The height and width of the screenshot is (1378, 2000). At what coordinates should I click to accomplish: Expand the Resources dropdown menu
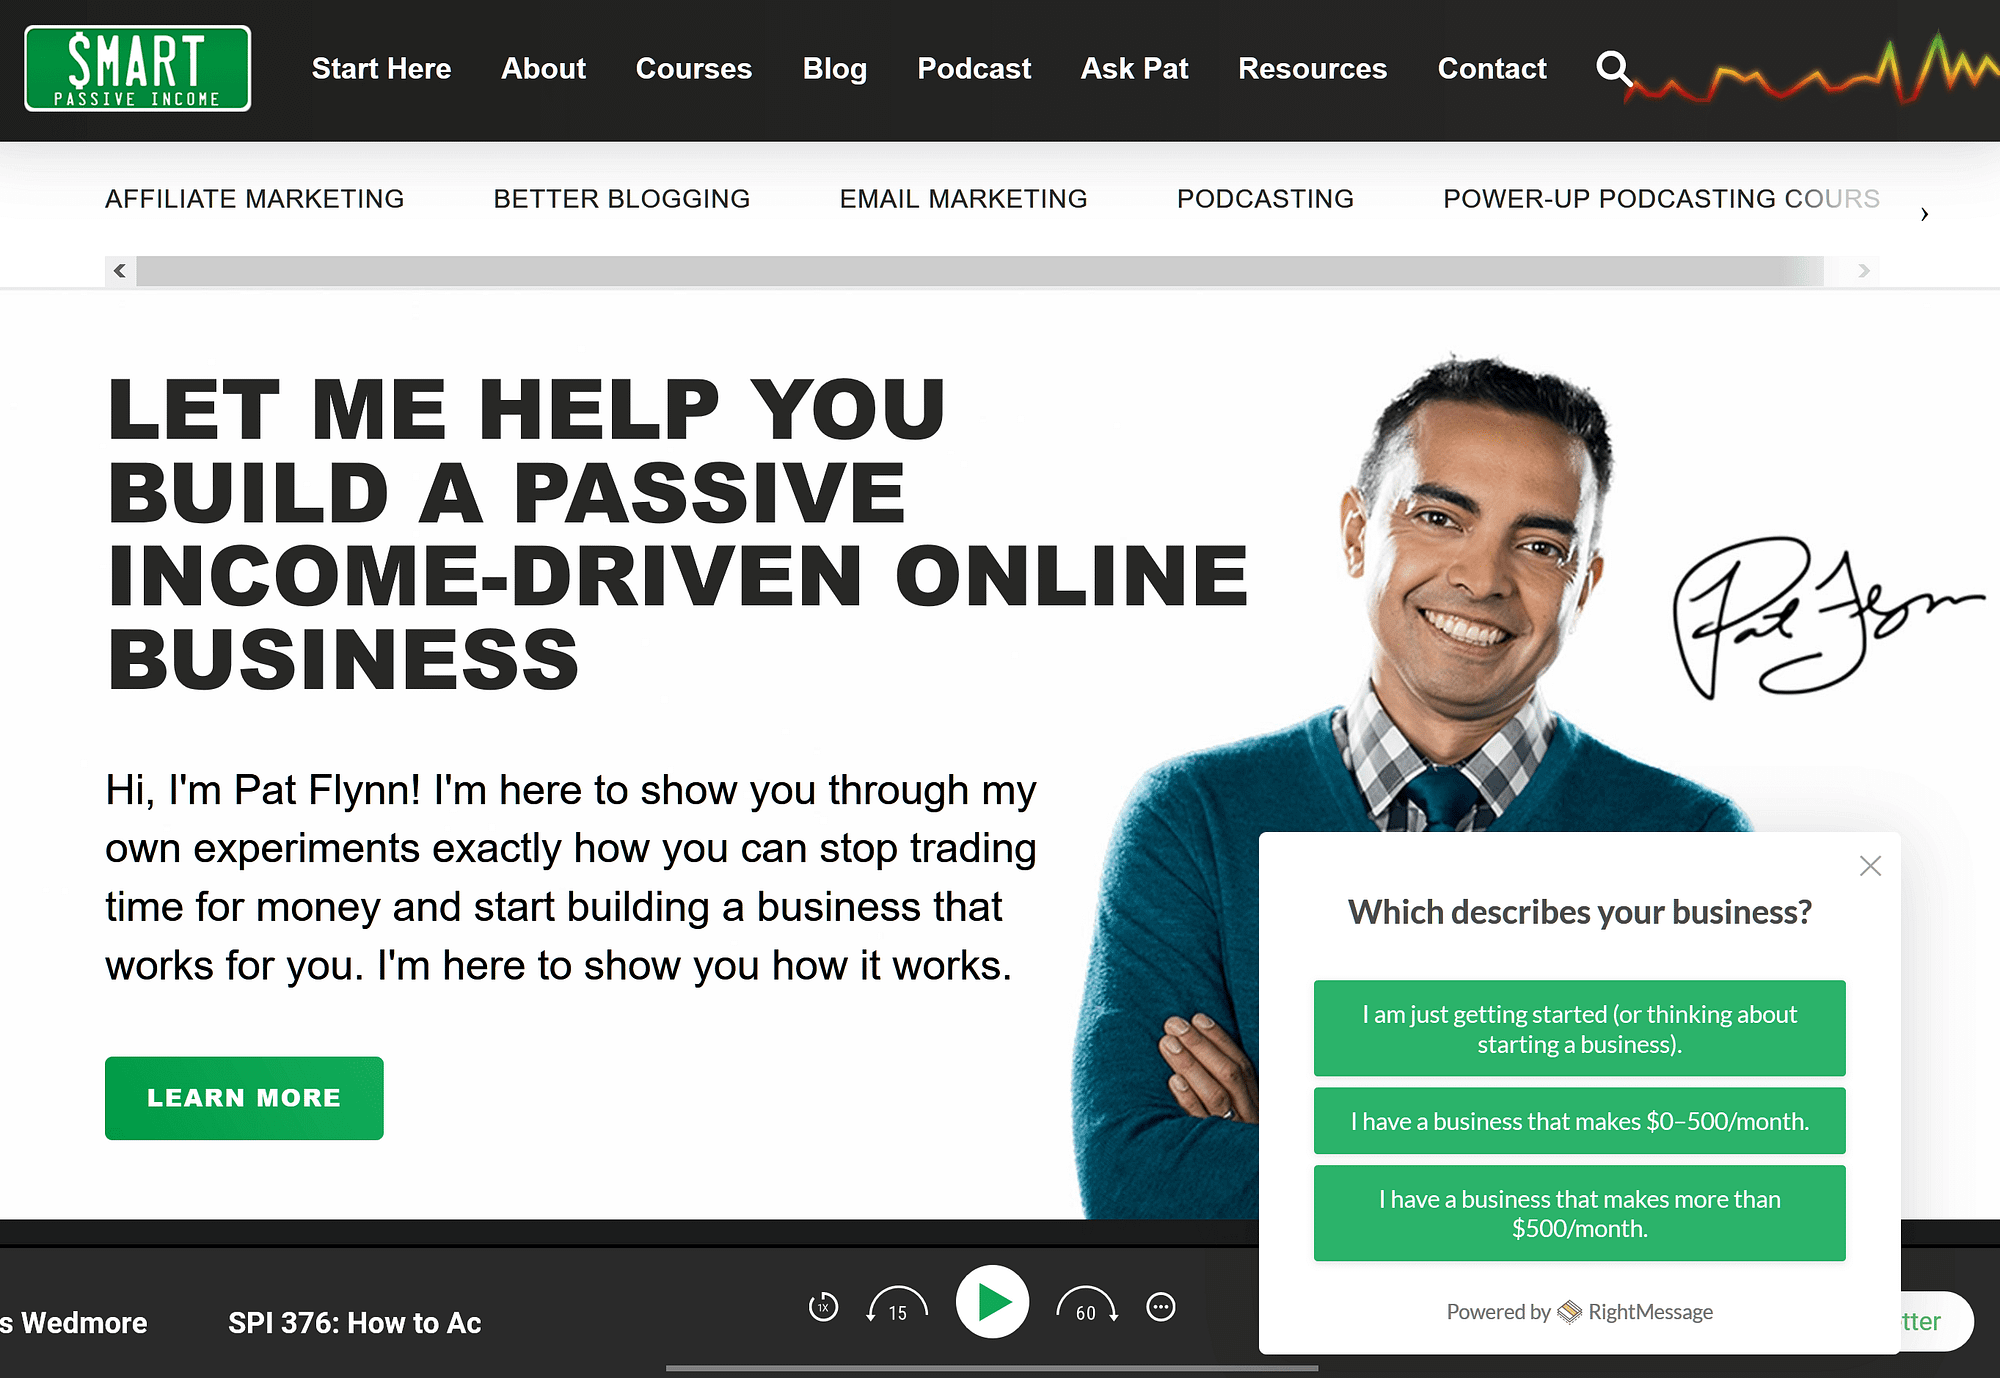[1310, 68]
